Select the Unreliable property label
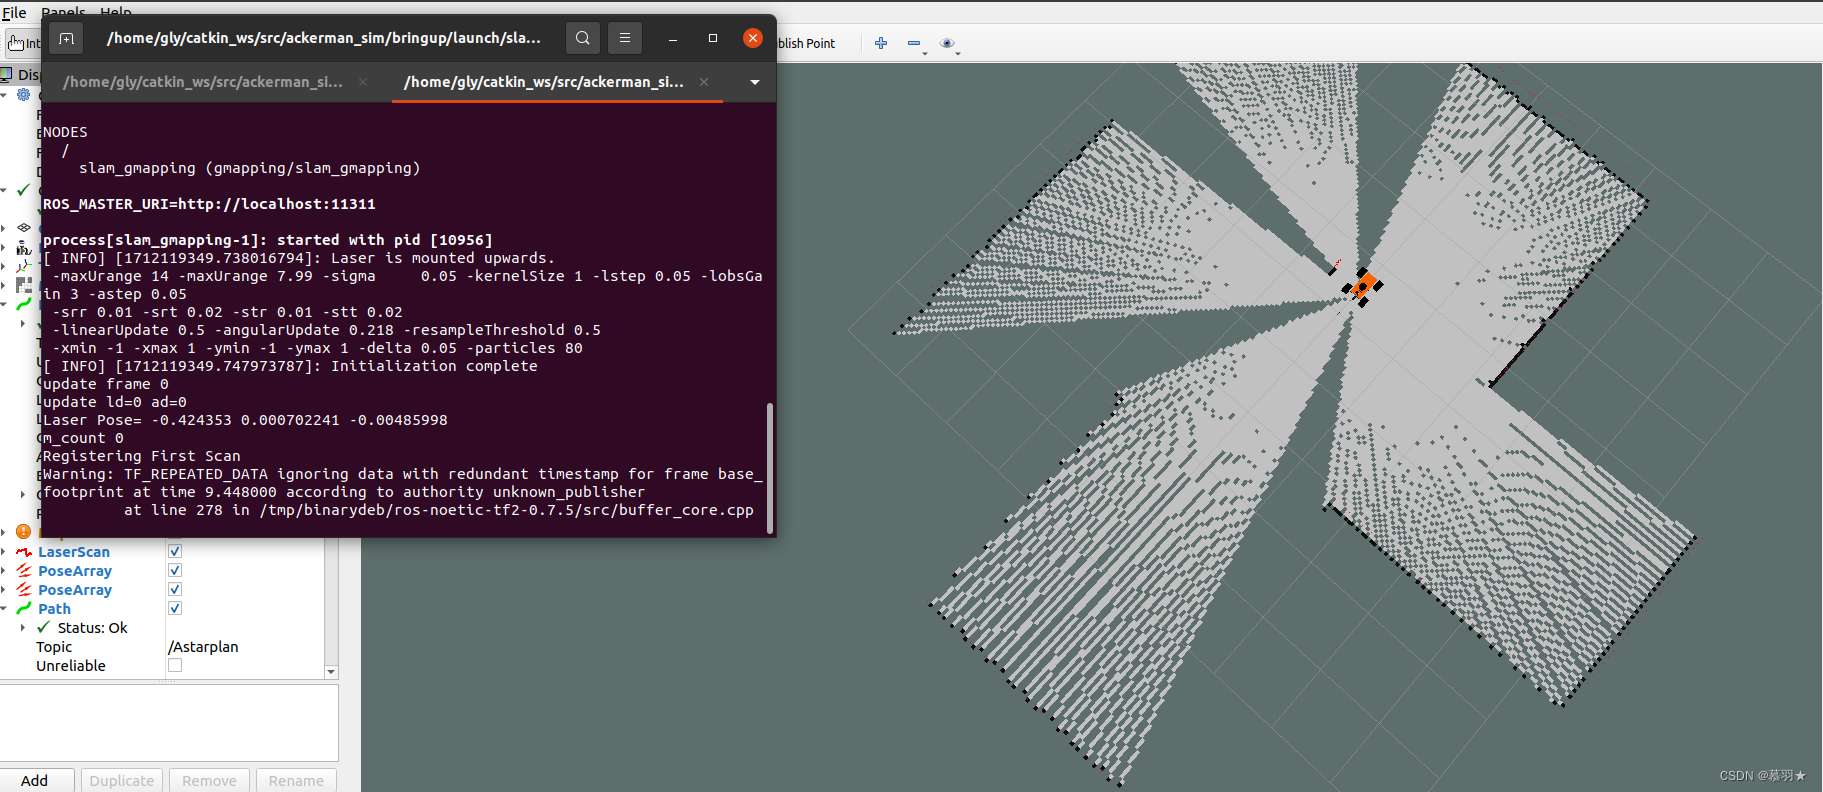Viewport: 1823px width, 792px height. click(x=71, y=665)
